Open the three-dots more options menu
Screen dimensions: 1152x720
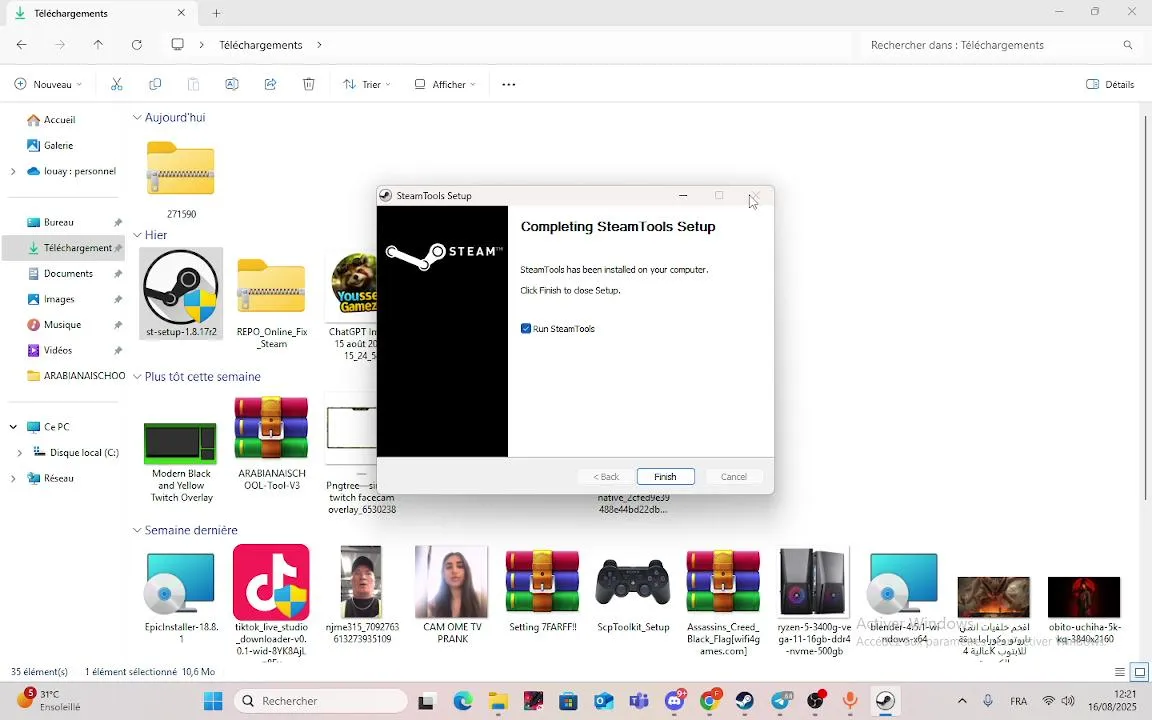pos(508,84)
